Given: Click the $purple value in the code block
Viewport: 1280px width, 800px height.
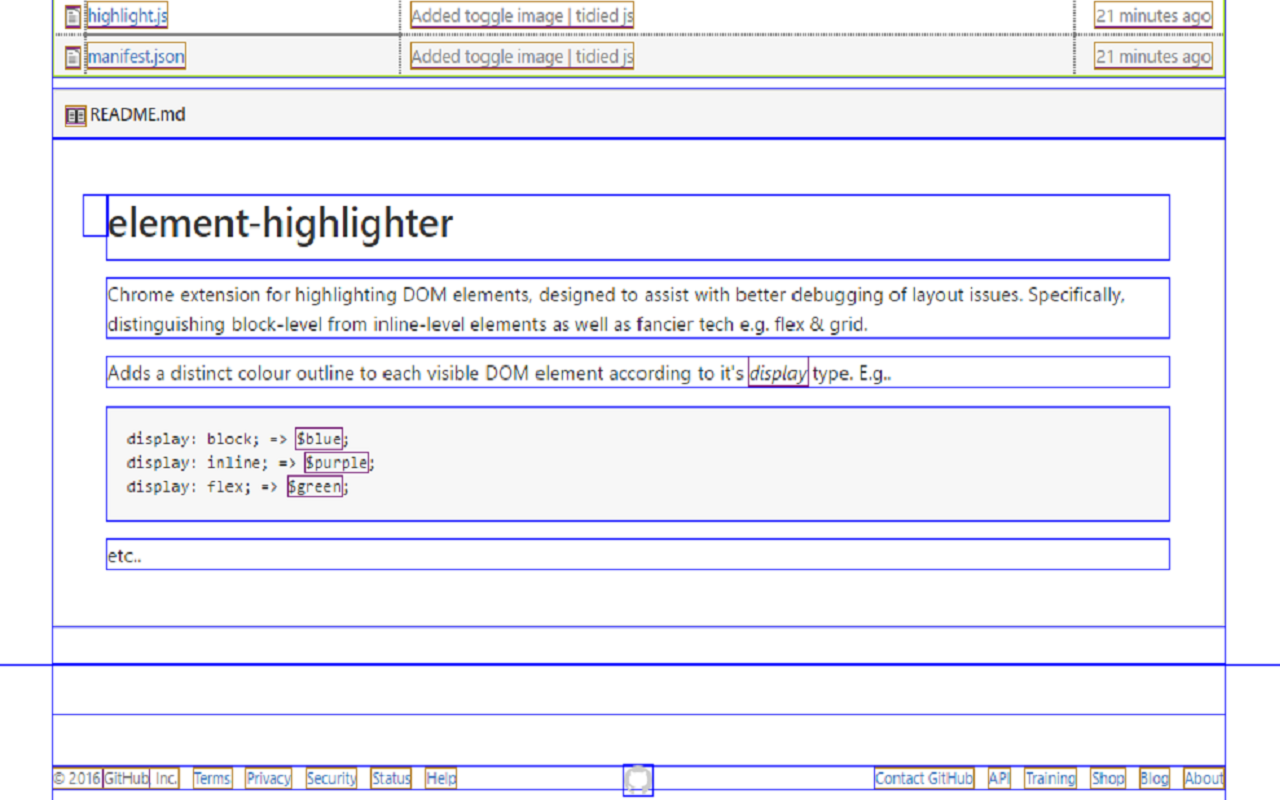Looking at the screenshot, I should click(x=337, y=463).
